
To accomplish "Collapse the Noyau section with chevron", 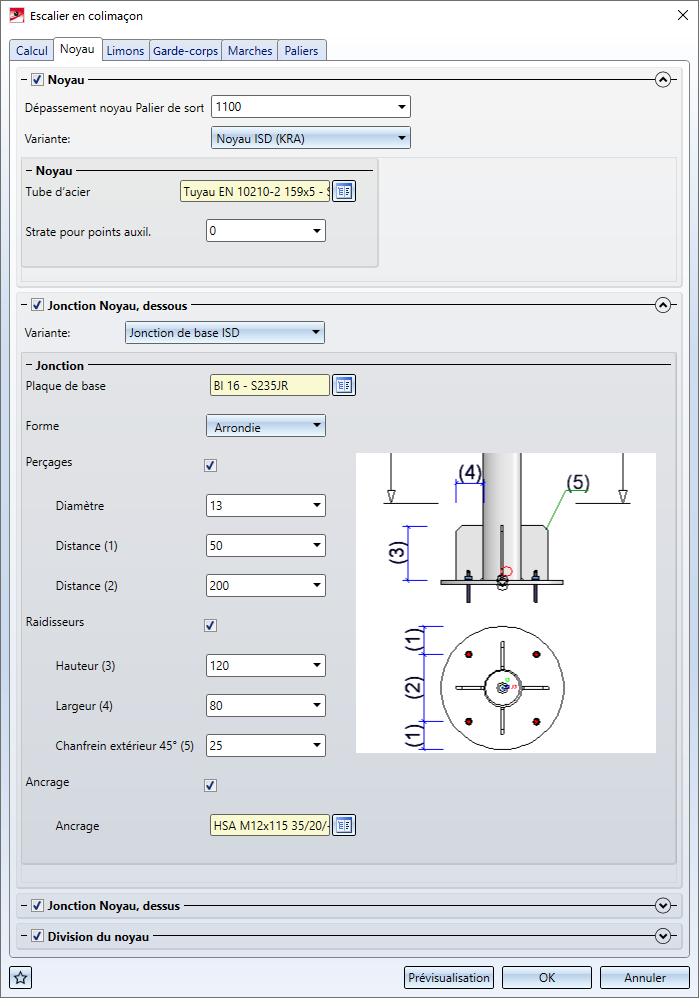I will tap(662, 80).
